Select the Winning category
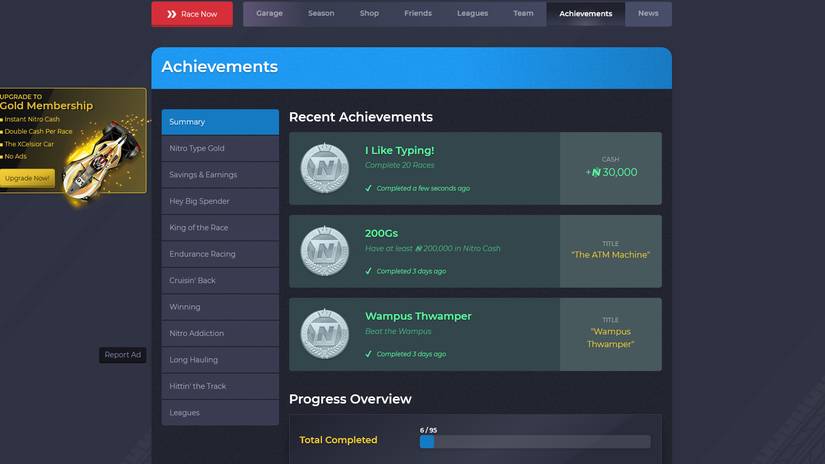Screen dimensions: 825x464 [x=220, y=307]
